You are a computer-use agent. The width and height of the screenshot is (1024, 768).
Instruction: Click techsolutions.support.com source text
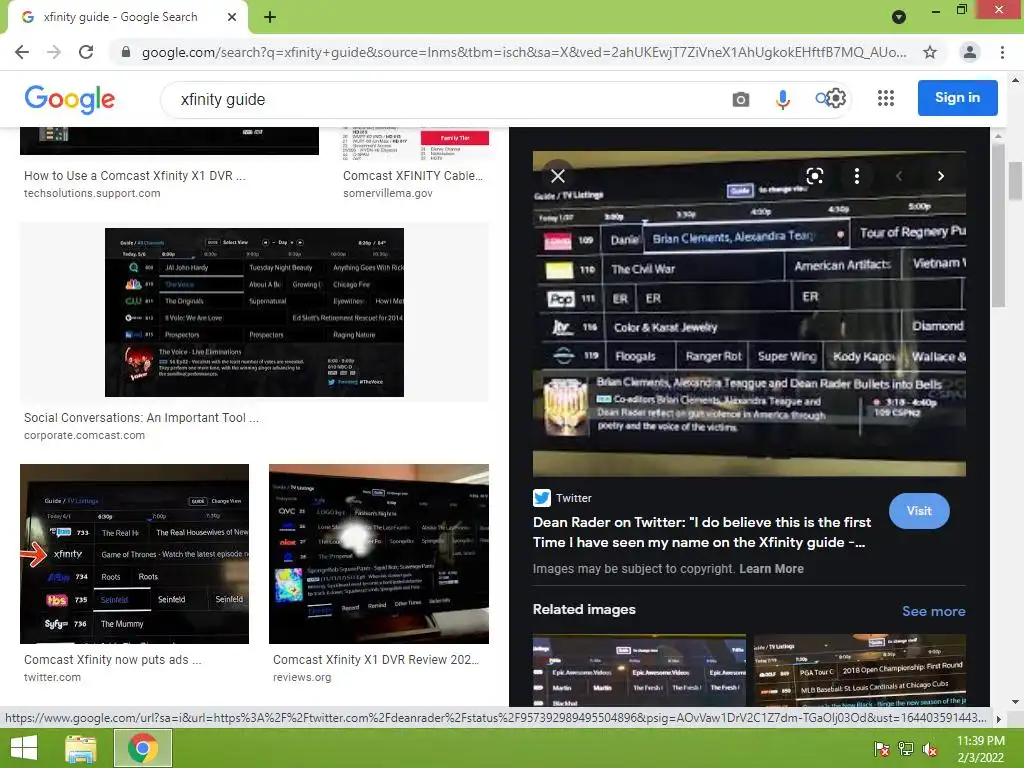click(92, 193)
